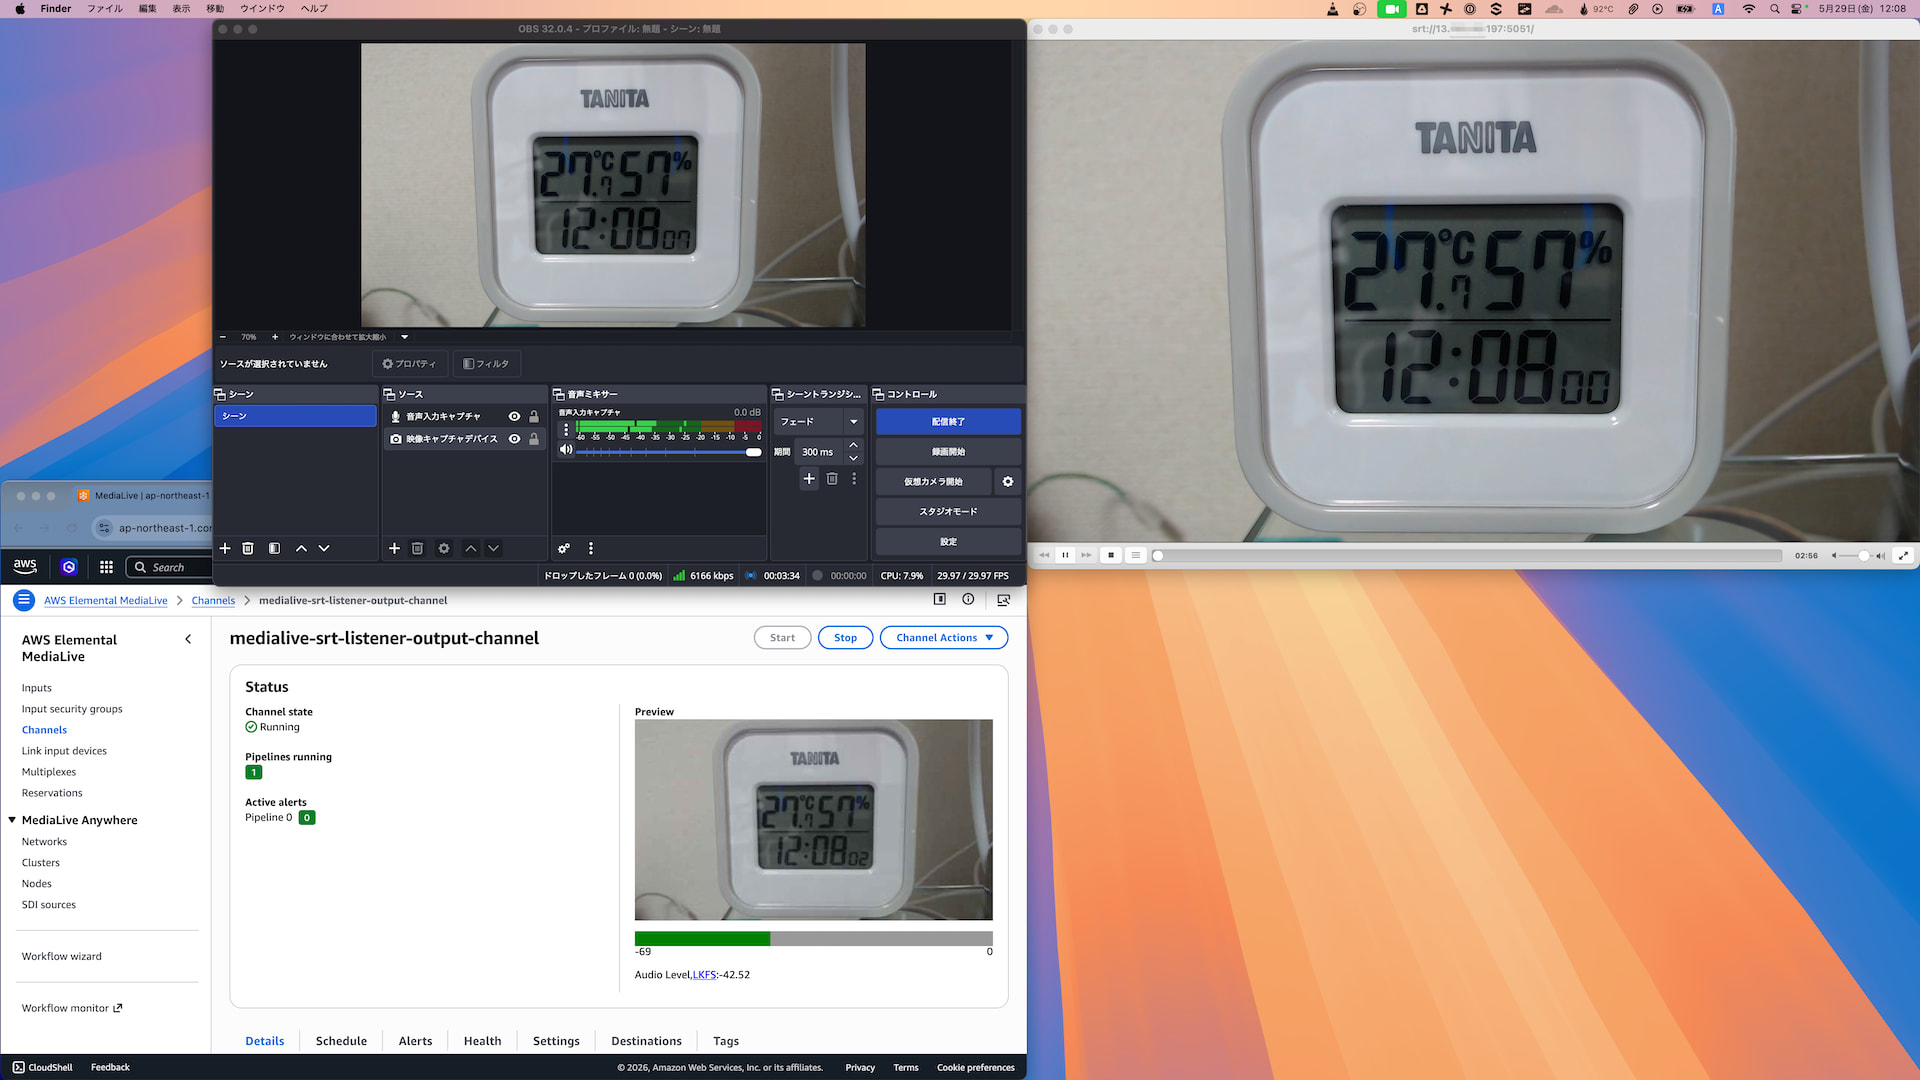Open the AWS services grid menu
1920x1080 pixels.
(106, 567)
